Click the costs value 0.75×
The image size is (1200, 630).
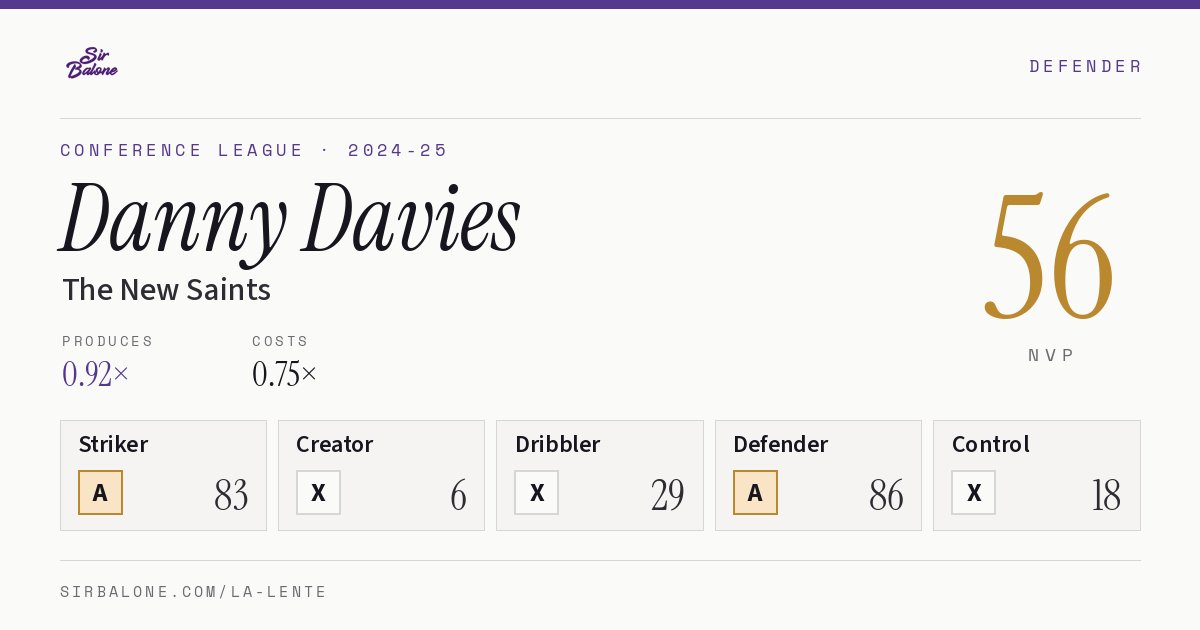285,374
